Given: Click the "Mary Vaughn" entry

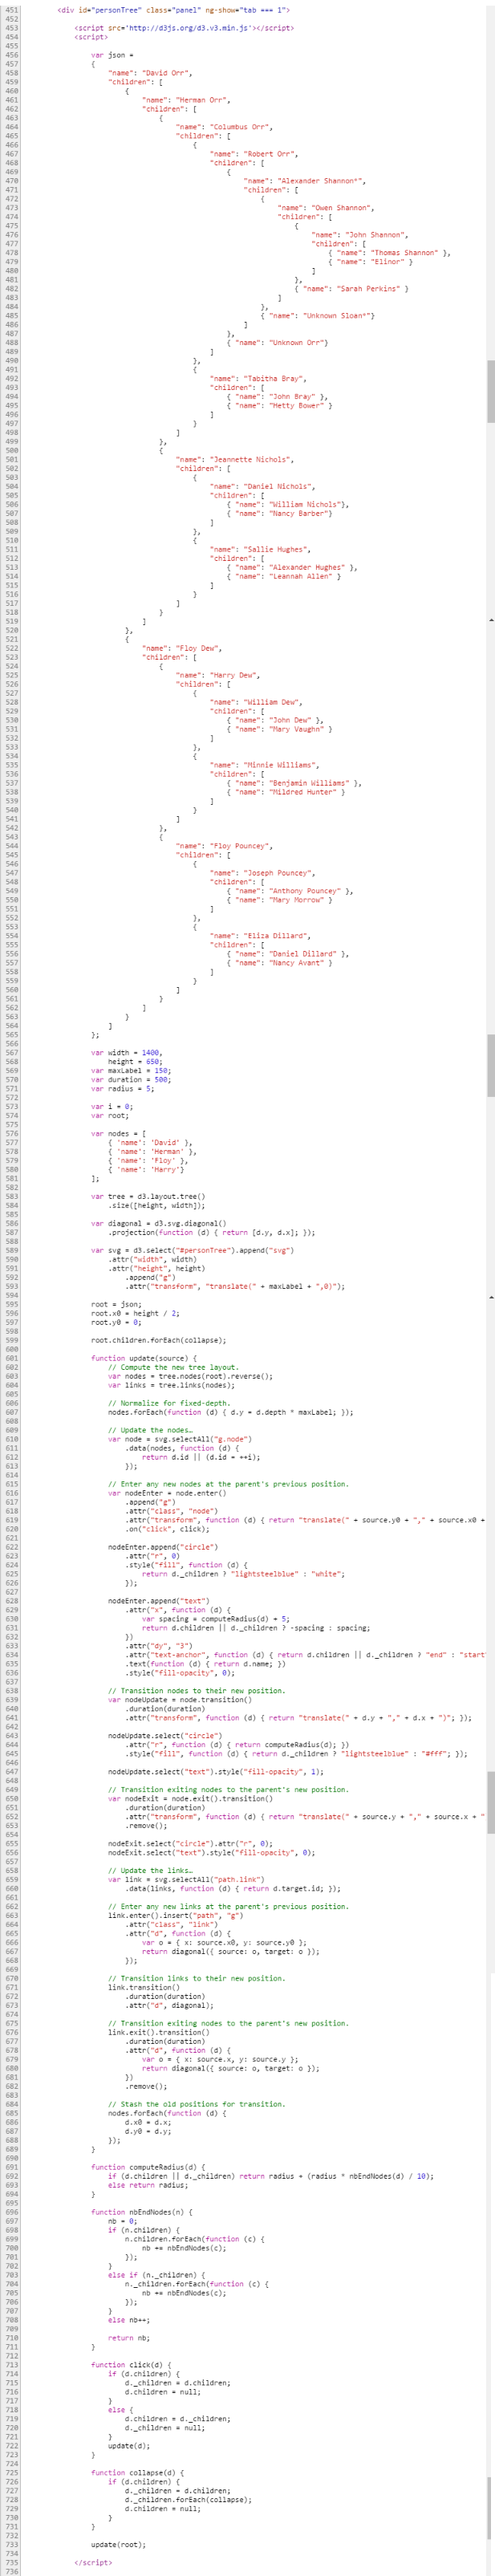Looking at the screenshot, I should click(x=280, y=730).
